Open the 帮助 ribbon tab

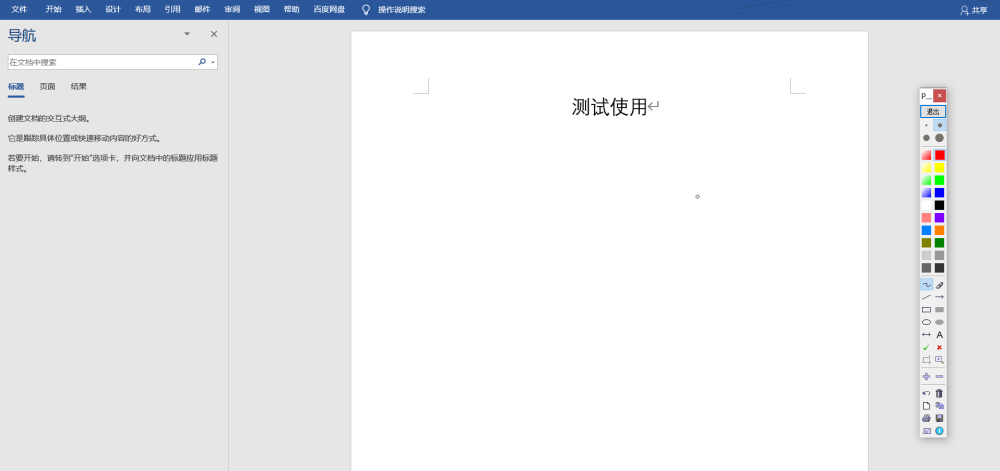point(291,10)
